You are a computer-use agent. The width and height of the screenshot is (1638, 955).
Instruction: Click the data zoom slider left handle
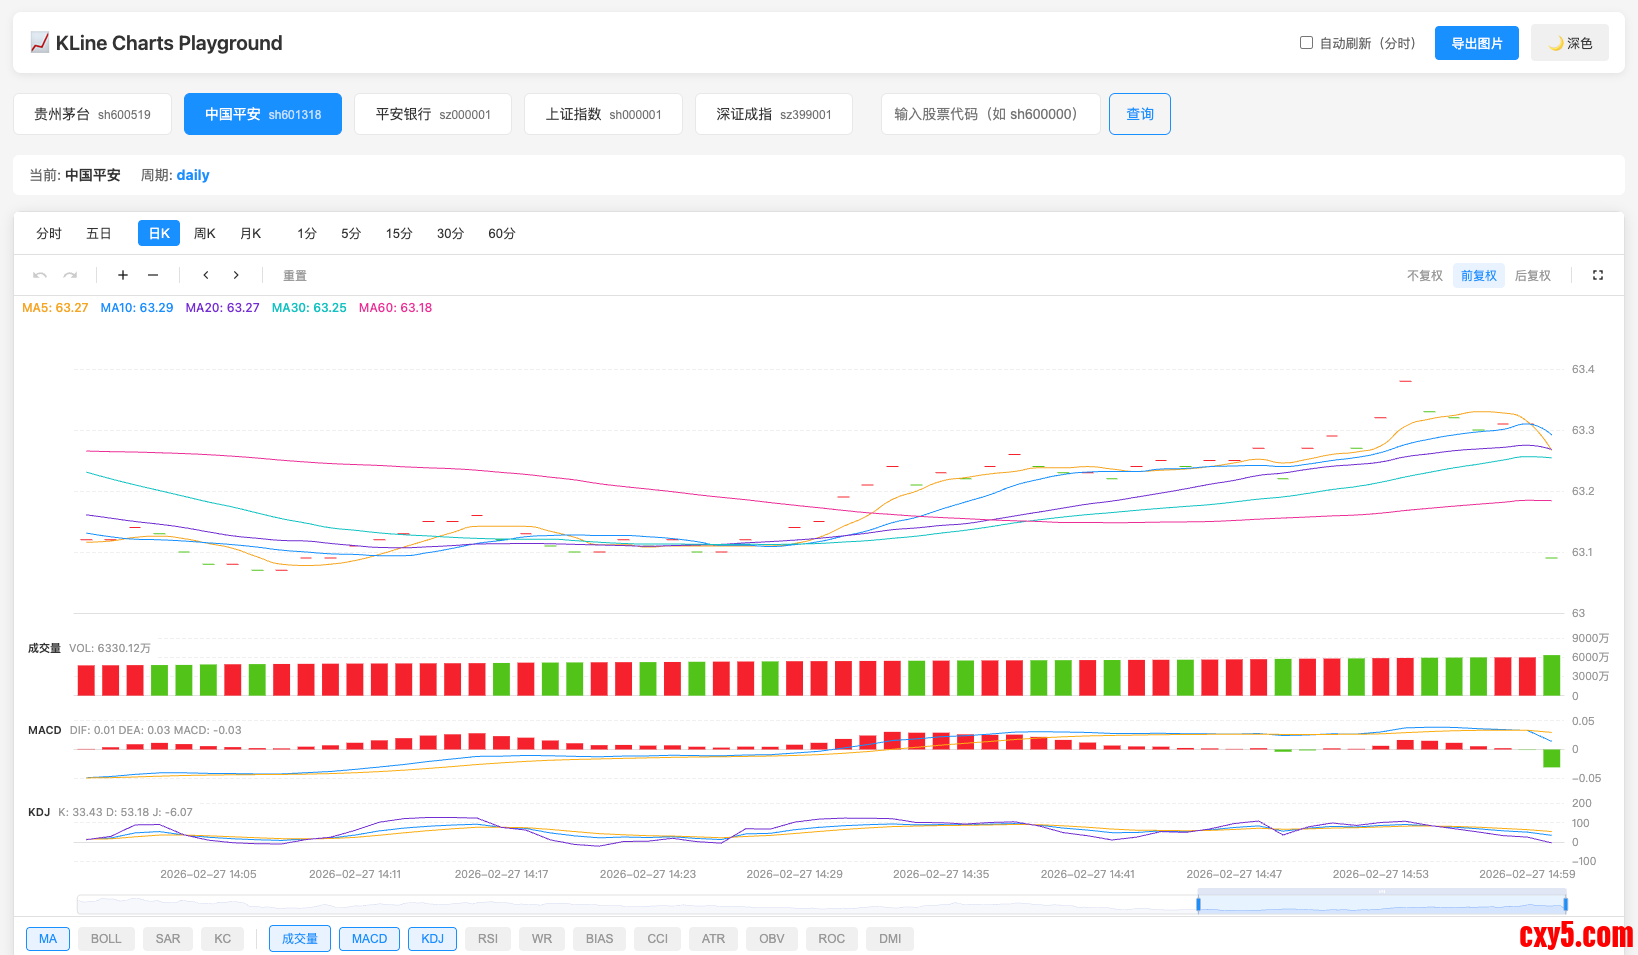(x=1198, y=904)
